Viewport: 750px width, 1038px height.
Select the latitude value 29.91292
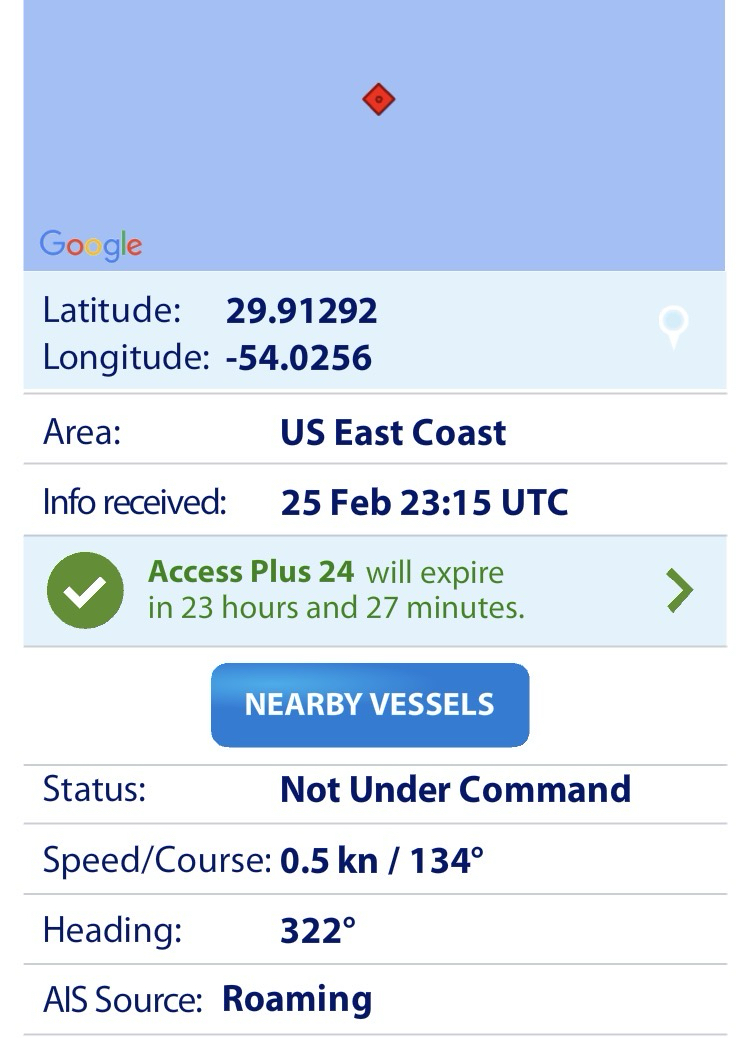301,311
